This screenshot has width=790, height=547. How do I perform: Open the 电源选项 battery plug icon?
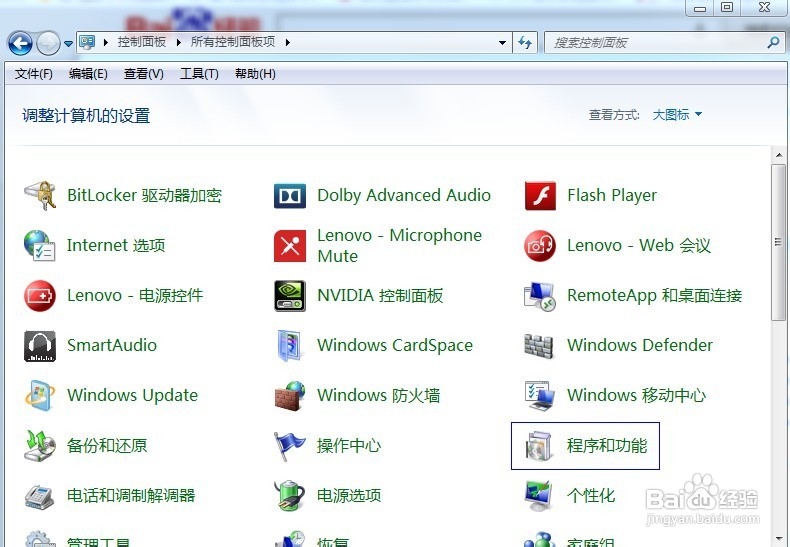click(x=290, y=496)
